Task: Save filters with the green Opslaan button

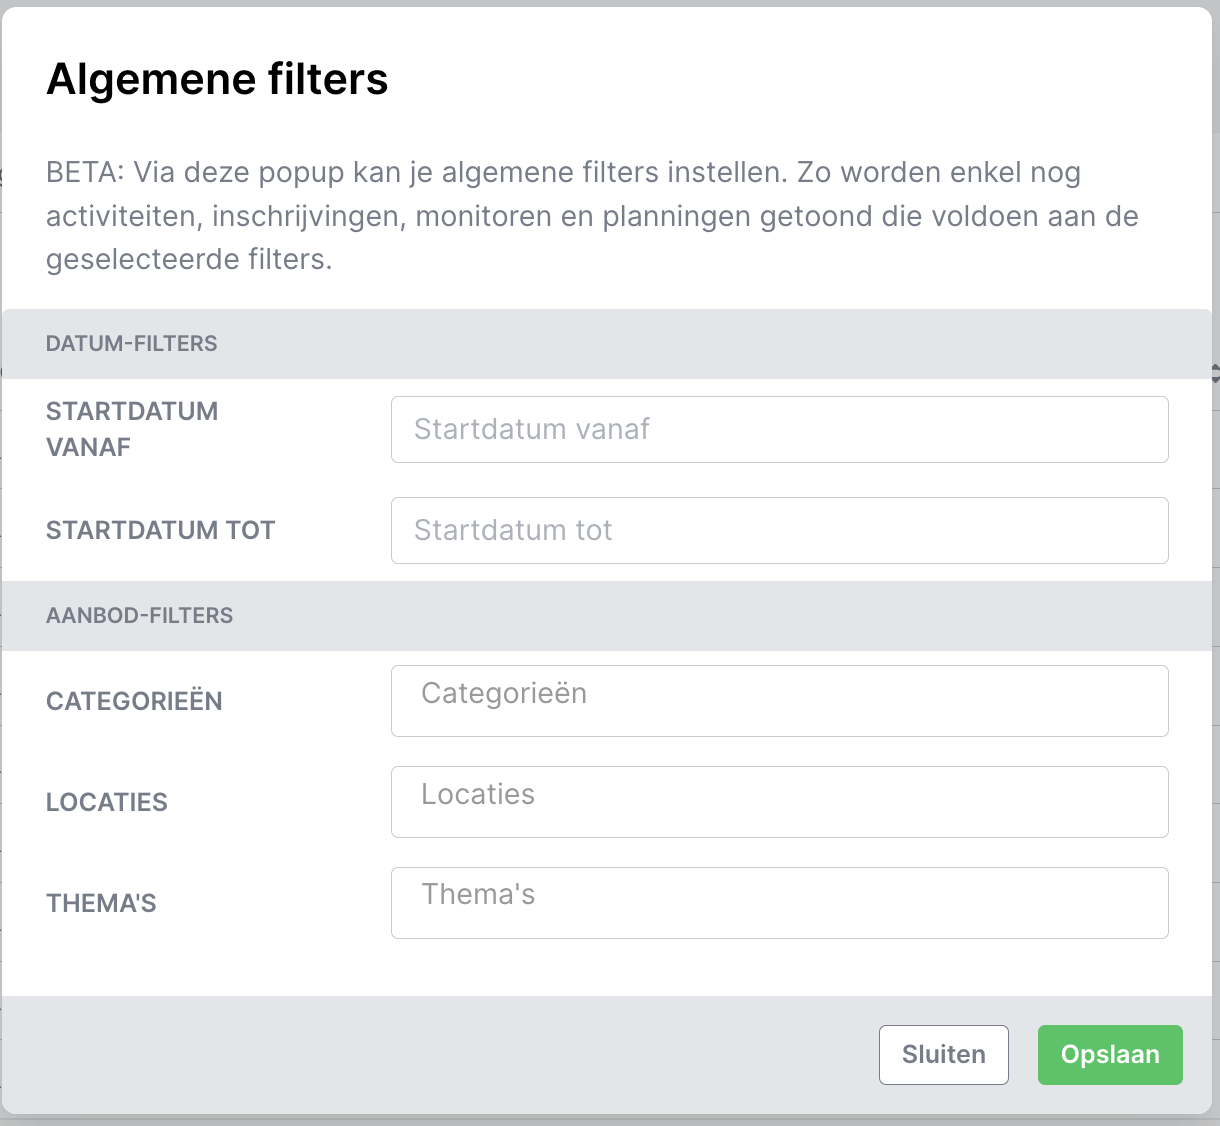Action: point(1110,1055)
